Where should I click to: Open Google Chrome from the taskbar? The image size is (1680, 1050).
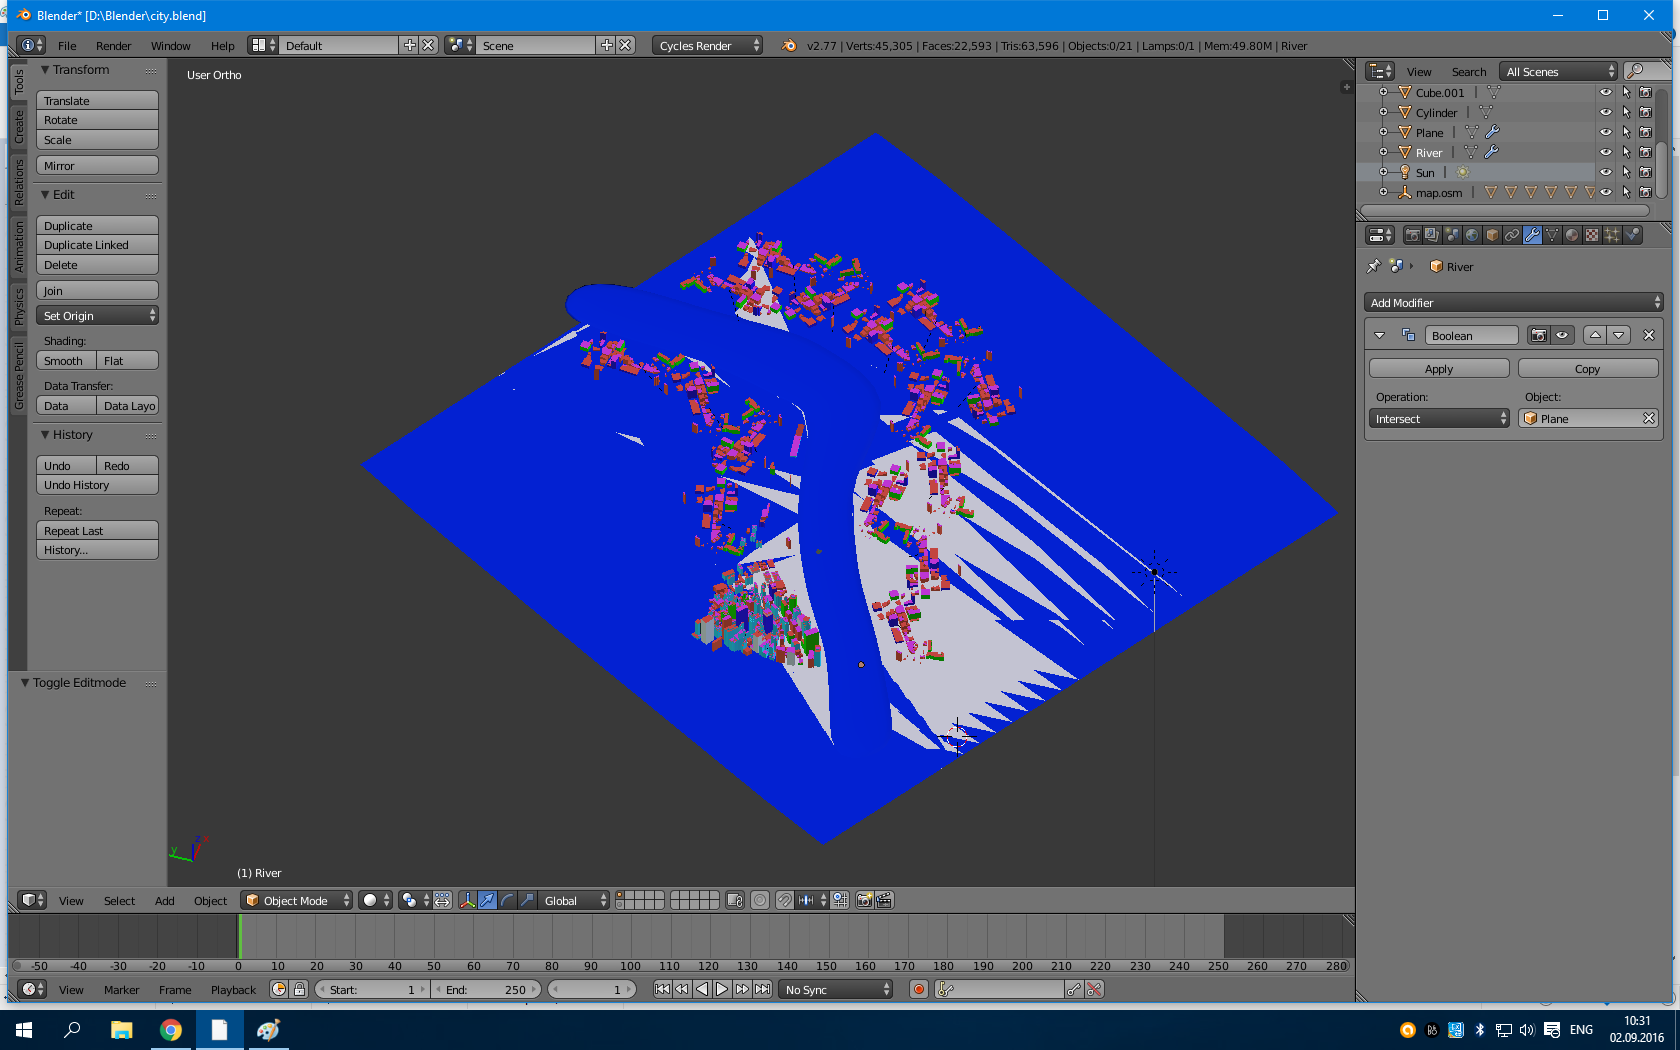171,1030
